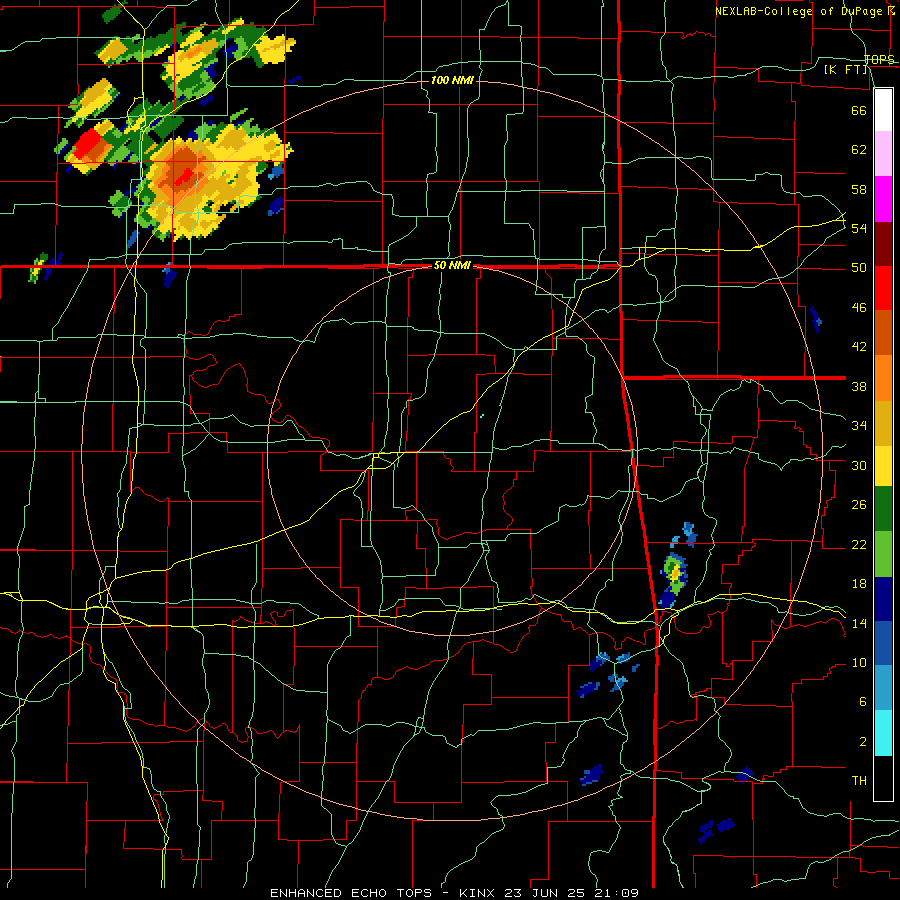The image size is (900, 900).
Task: Click the white swatch in TOPS legend
Action: coord(883,110)
